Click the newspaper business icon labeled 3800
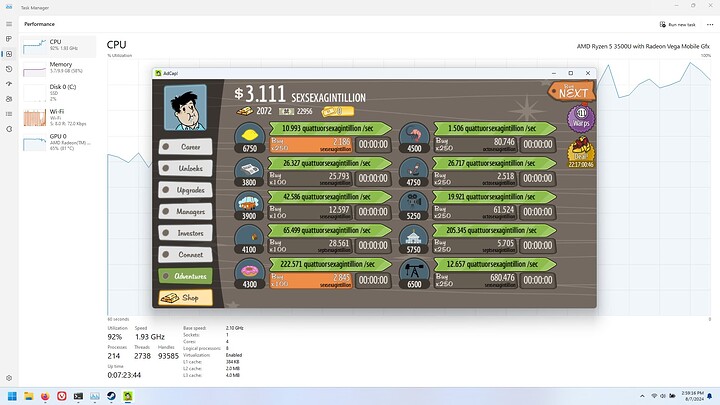This screenshot has width=720, height=405. (x=249, y=172)
